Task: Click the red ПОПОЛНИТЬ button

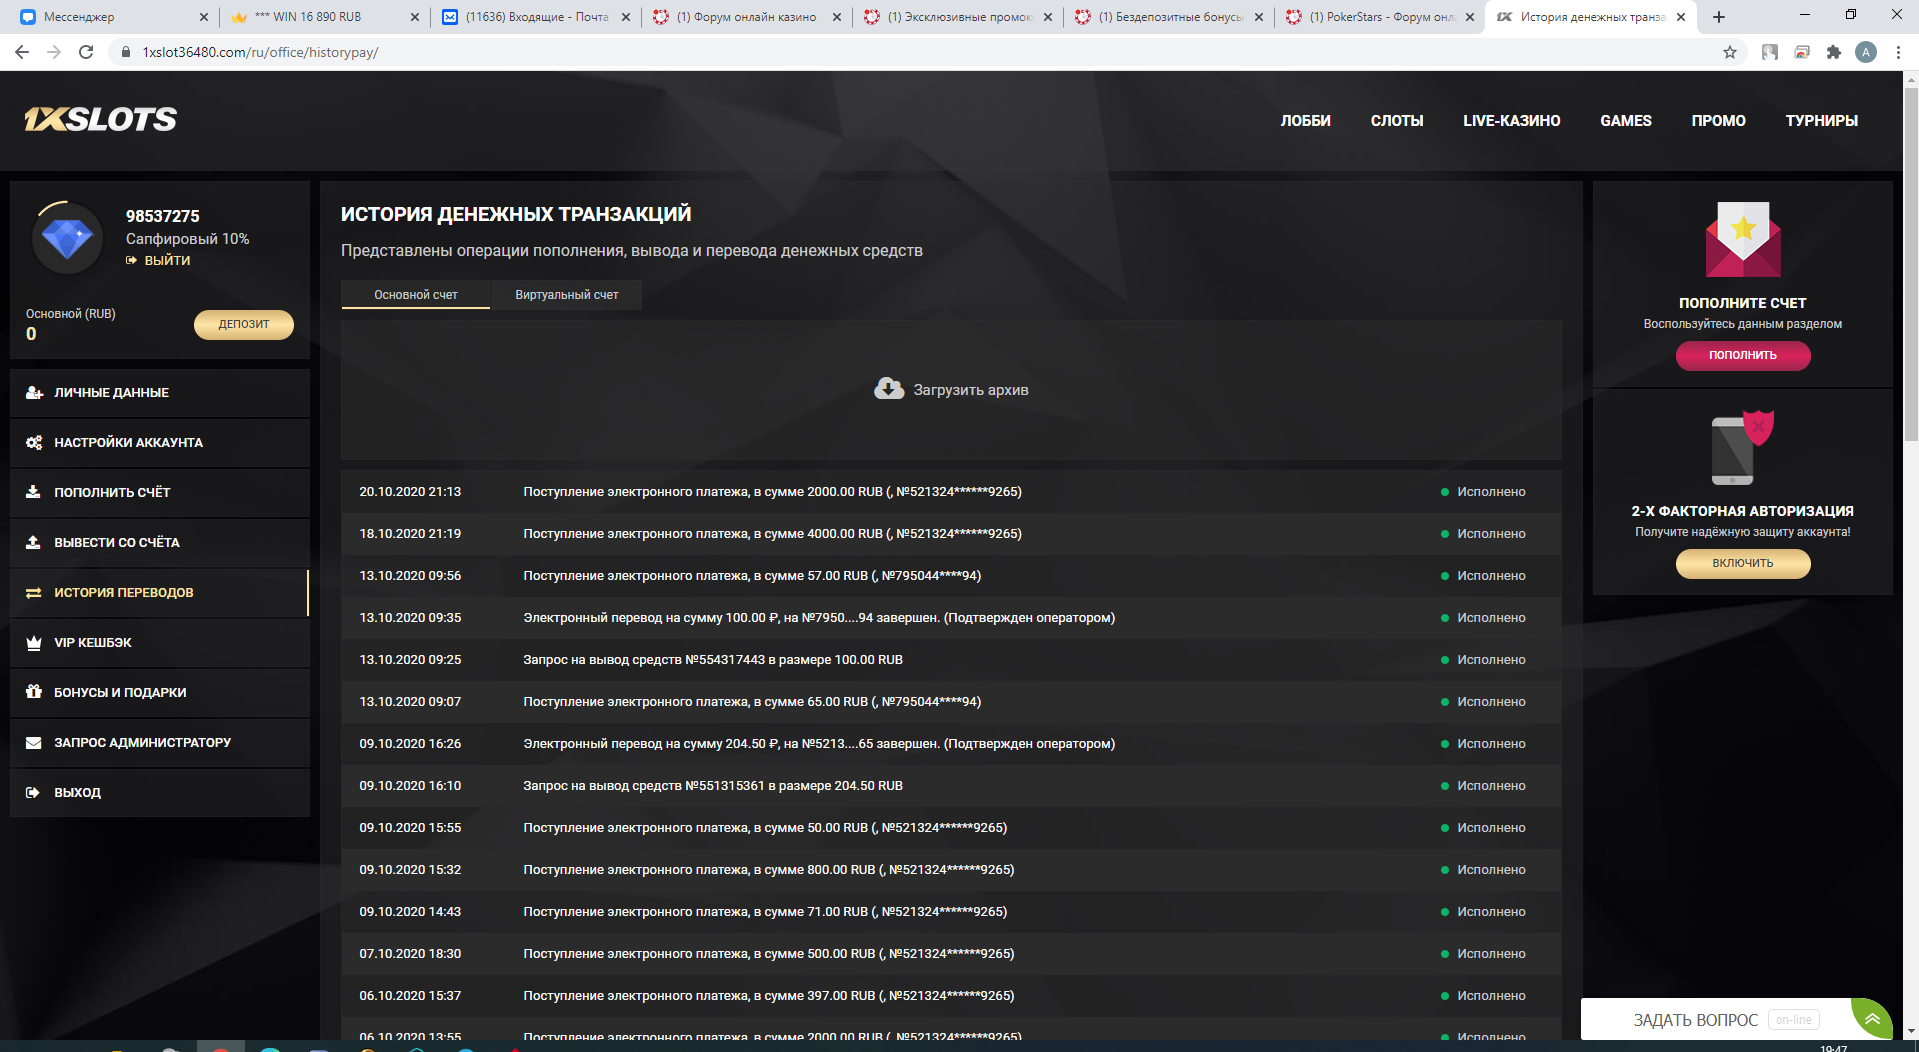Action: (1743, 356)
